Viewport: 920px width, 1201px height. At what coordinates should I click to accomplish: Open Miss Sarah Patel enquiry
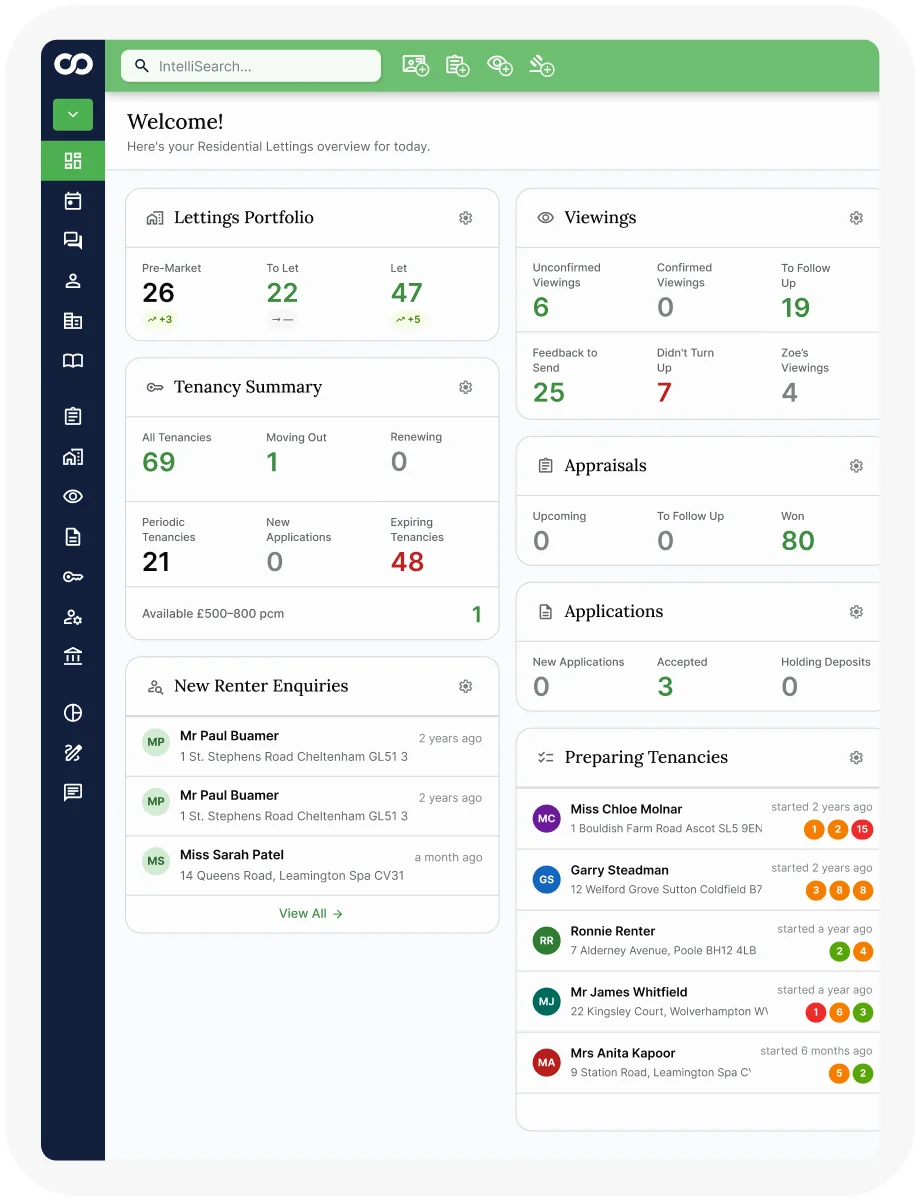click(312, 866)
